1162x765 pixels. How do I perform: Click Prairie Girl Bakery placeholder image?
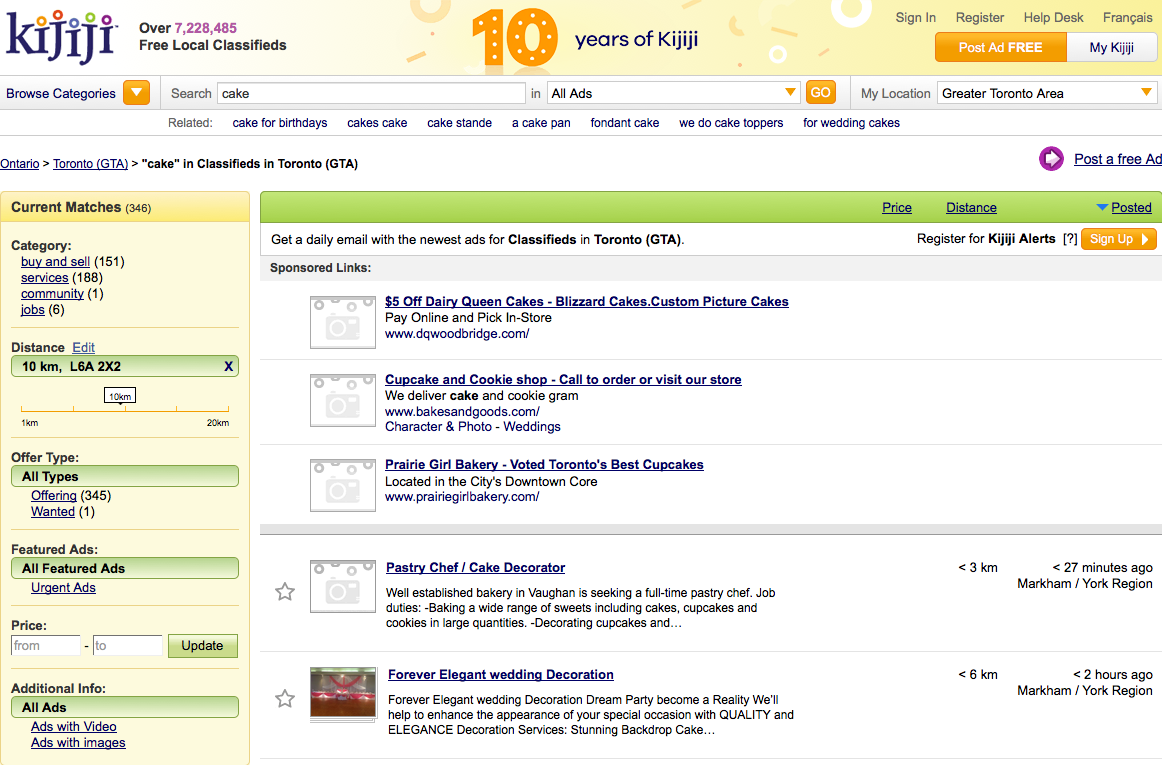pyautogui.click(x=342, y=486)
